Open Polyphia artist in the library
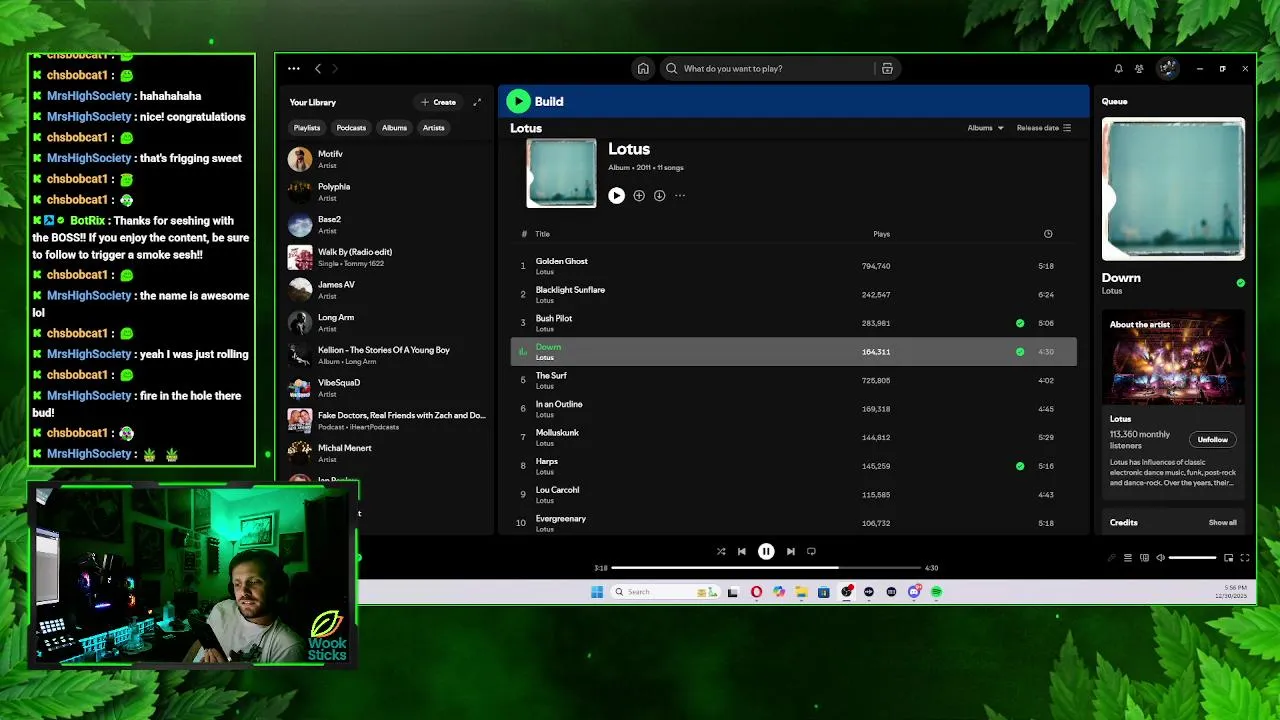Viewport: 1280px width, 720px height. [x=386, y=192]
